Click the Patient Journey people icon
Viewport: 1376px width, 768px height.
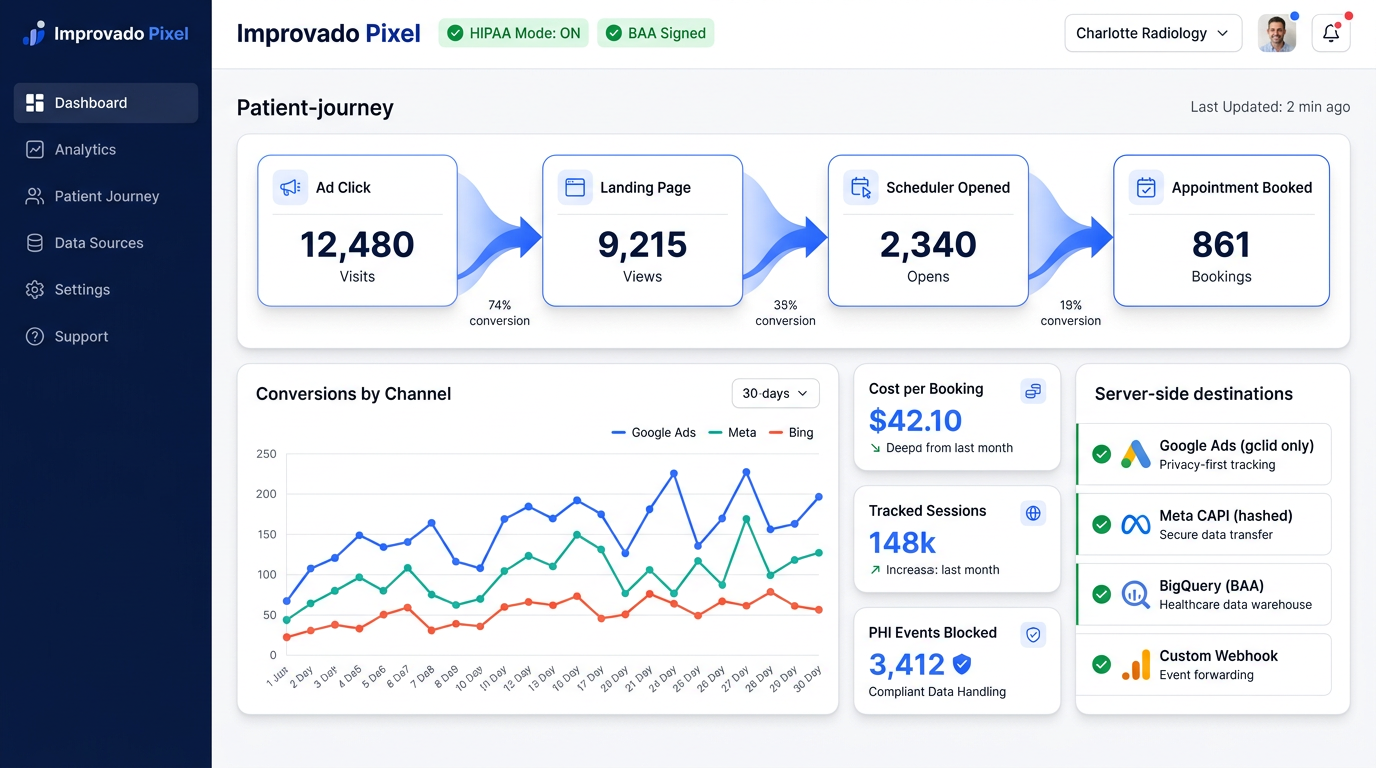pyautogui.click(x=35, y=196)
